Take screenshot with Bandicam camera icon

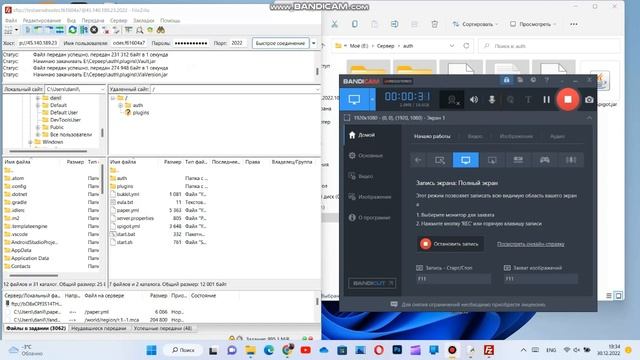point(589,100)
